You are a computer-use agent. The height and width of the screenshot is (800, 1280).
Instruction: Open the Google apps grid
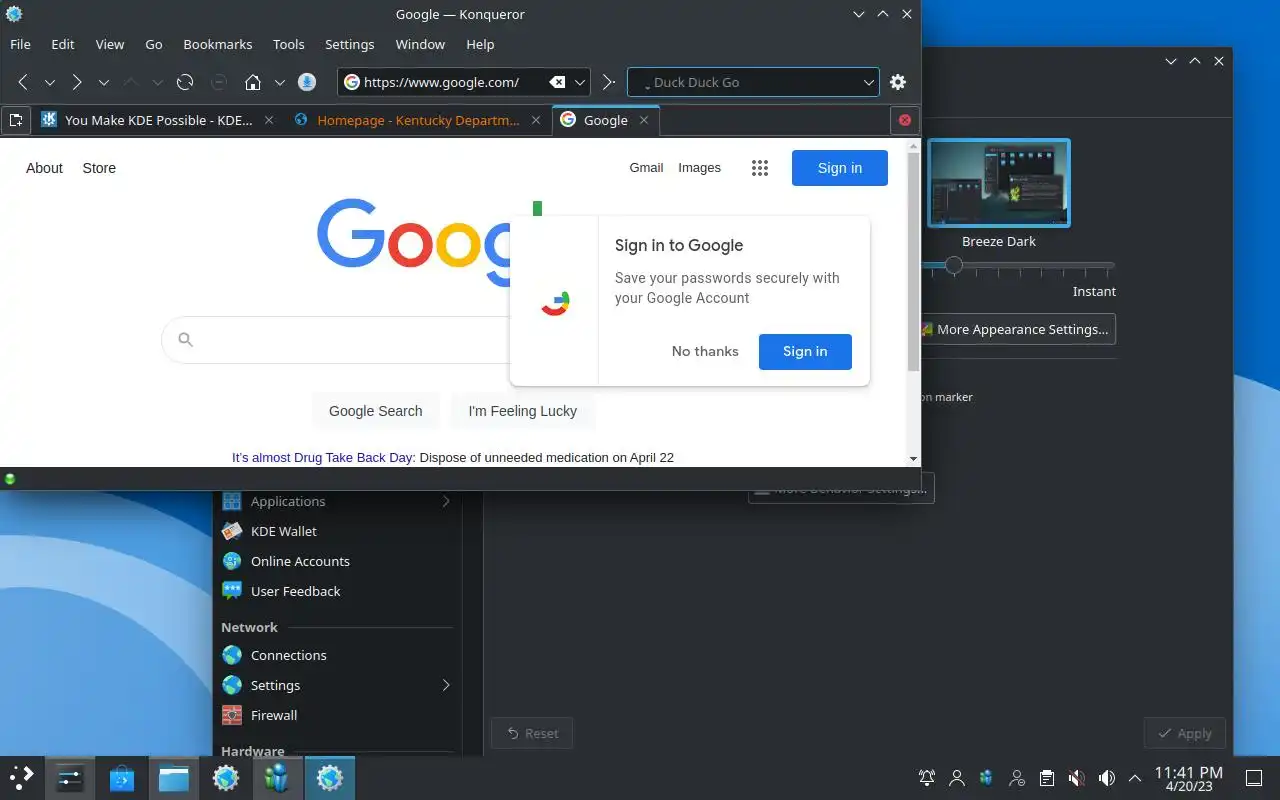pyautogui.click(x=760, y=168)
